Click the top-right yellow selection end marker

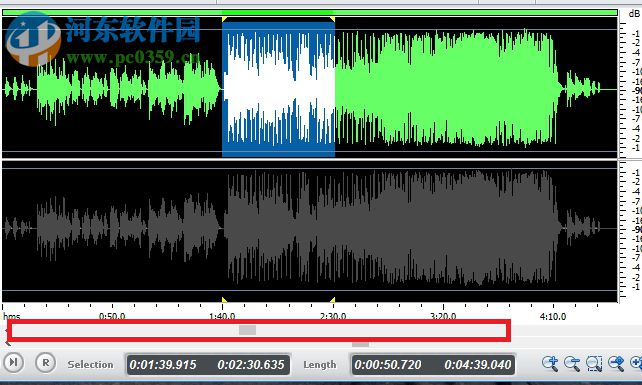coord(332,19)
